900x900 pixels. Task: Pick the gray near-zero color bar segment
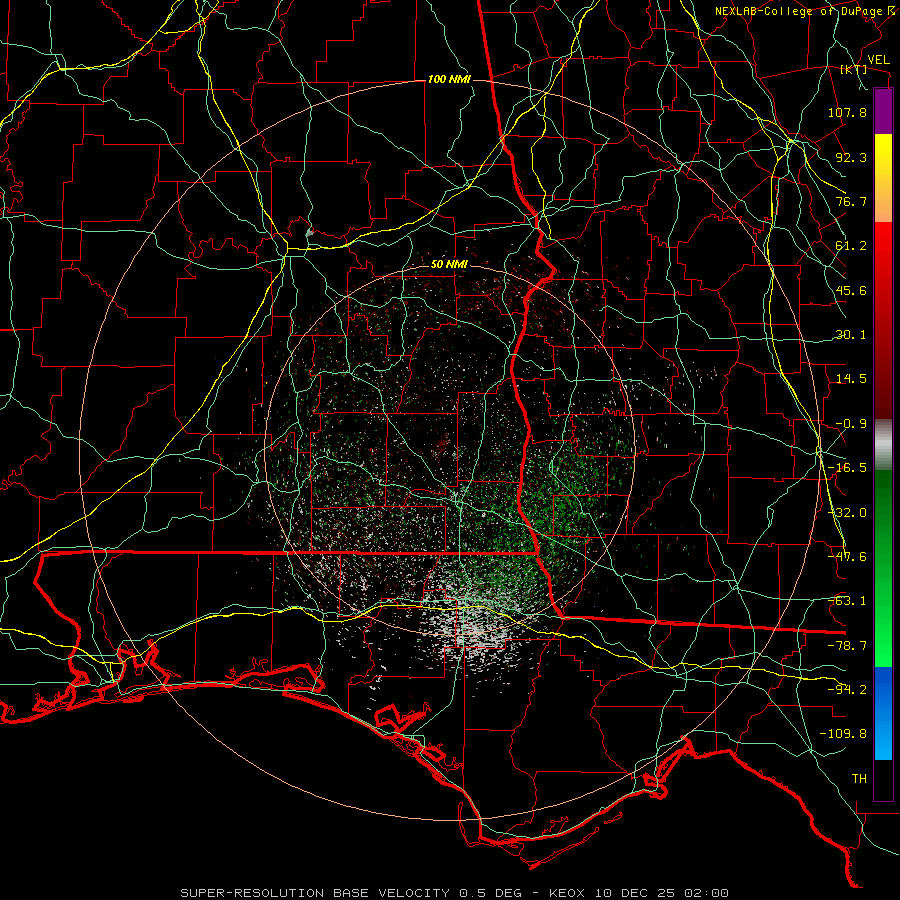[883, 445]
